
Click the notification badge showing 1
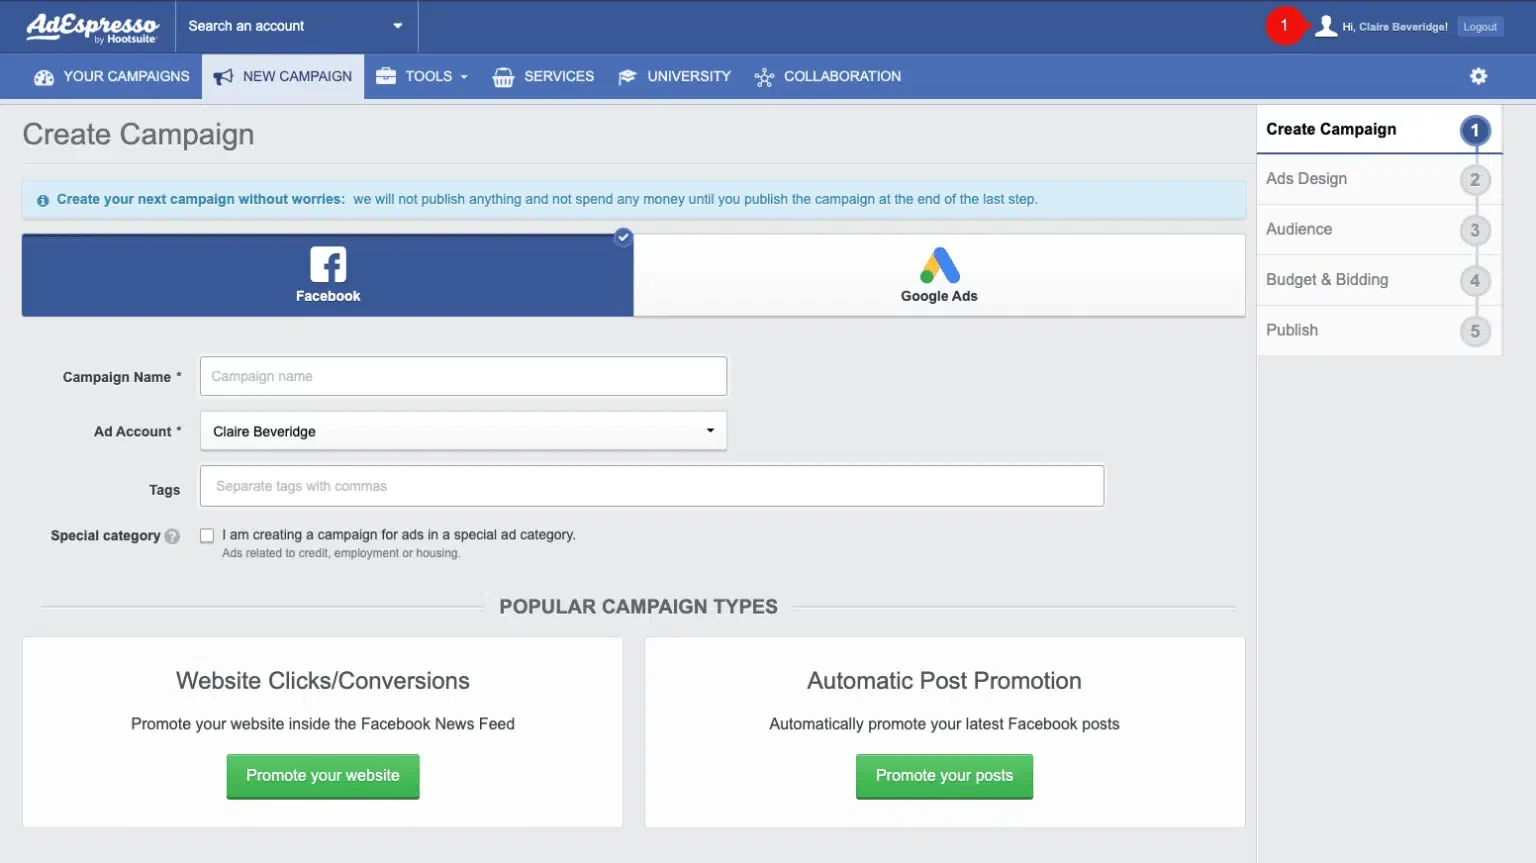(1286, 26)
